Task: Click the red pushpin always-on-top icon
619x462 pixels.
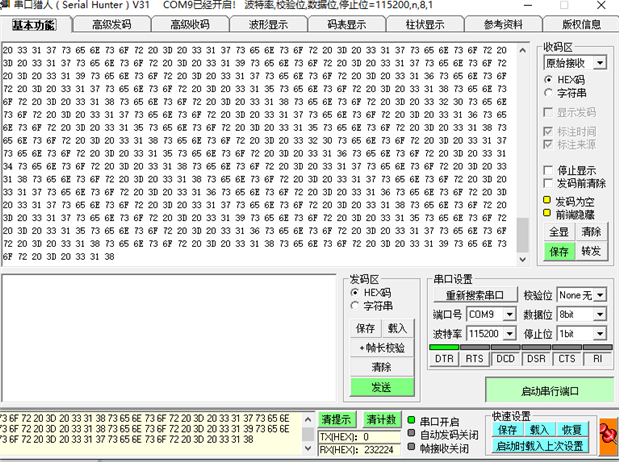Action: (x=608, y=436)
